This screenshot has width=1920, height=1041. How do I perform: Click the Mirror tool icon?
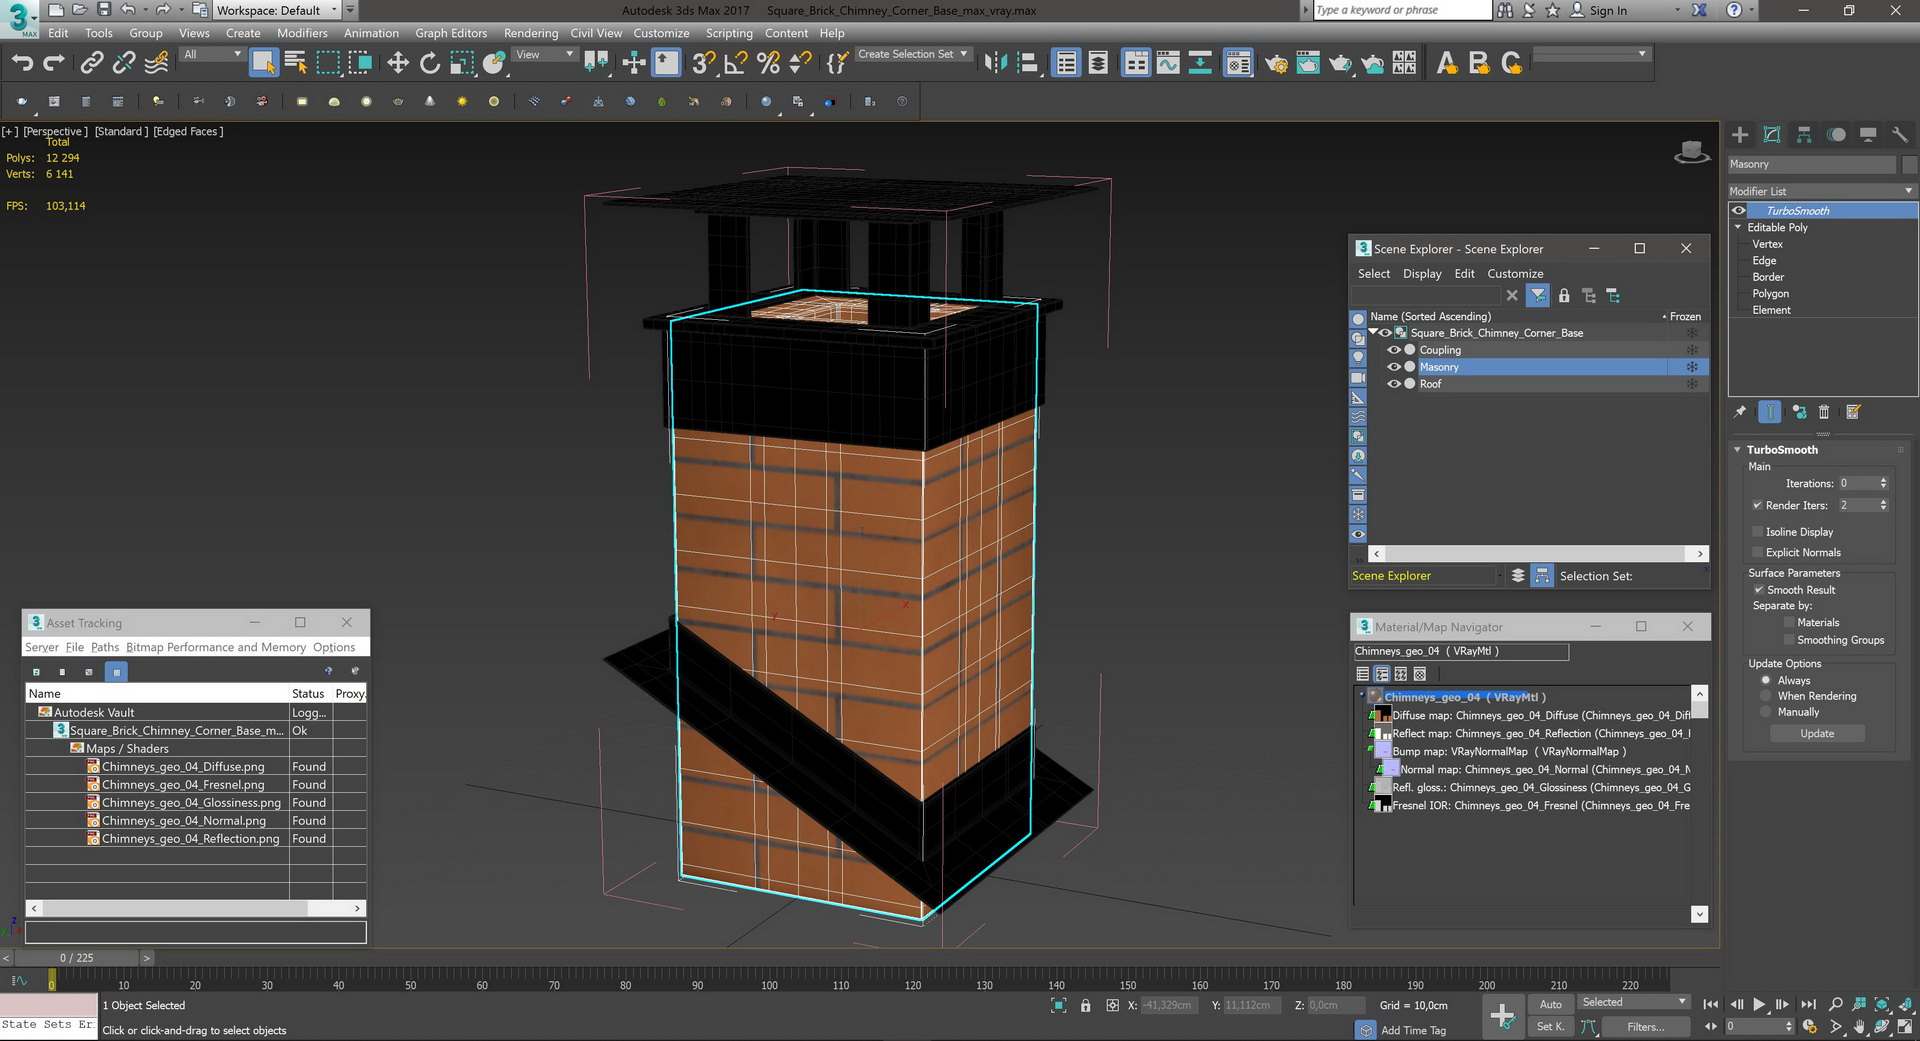(995, 63)
